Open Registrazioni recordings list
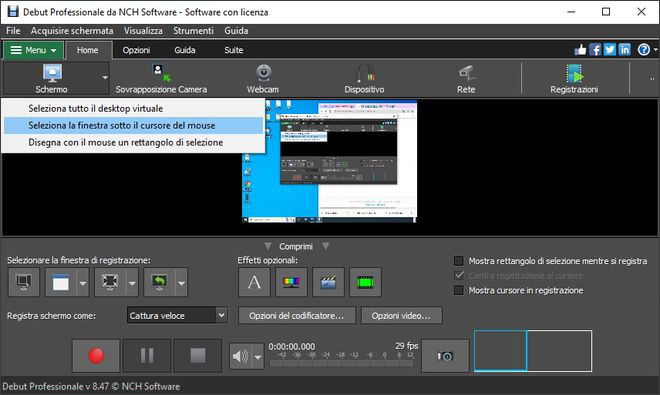The image size is (660, 395). click(574, 79)
